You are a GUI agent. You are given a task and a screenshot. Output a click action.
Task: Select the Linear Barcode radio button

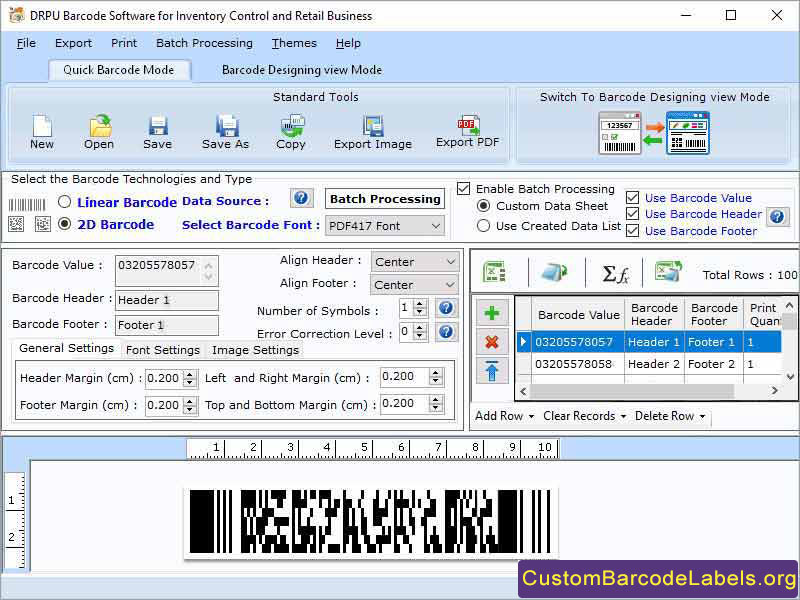click(62, 200)
